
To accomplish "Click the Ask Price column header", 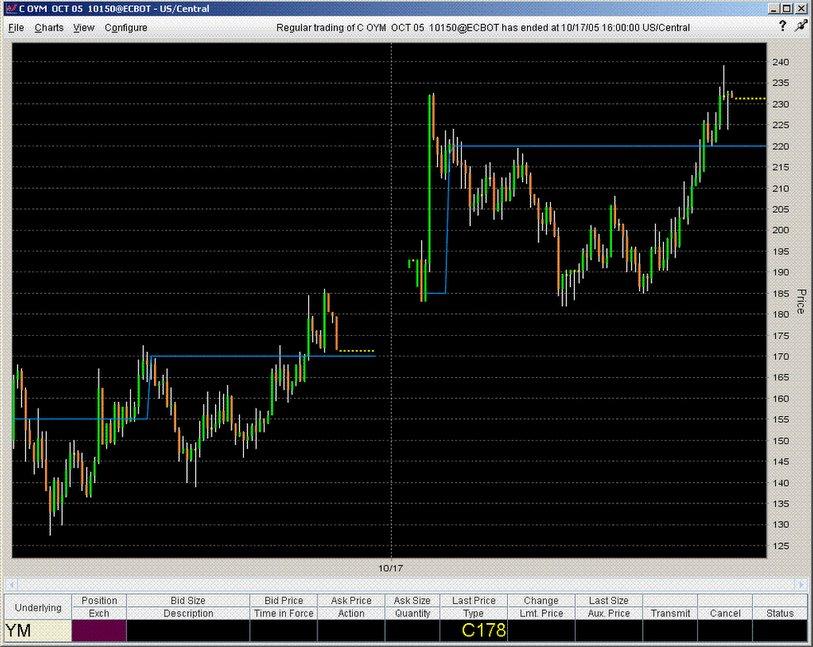I will (351, 600).
